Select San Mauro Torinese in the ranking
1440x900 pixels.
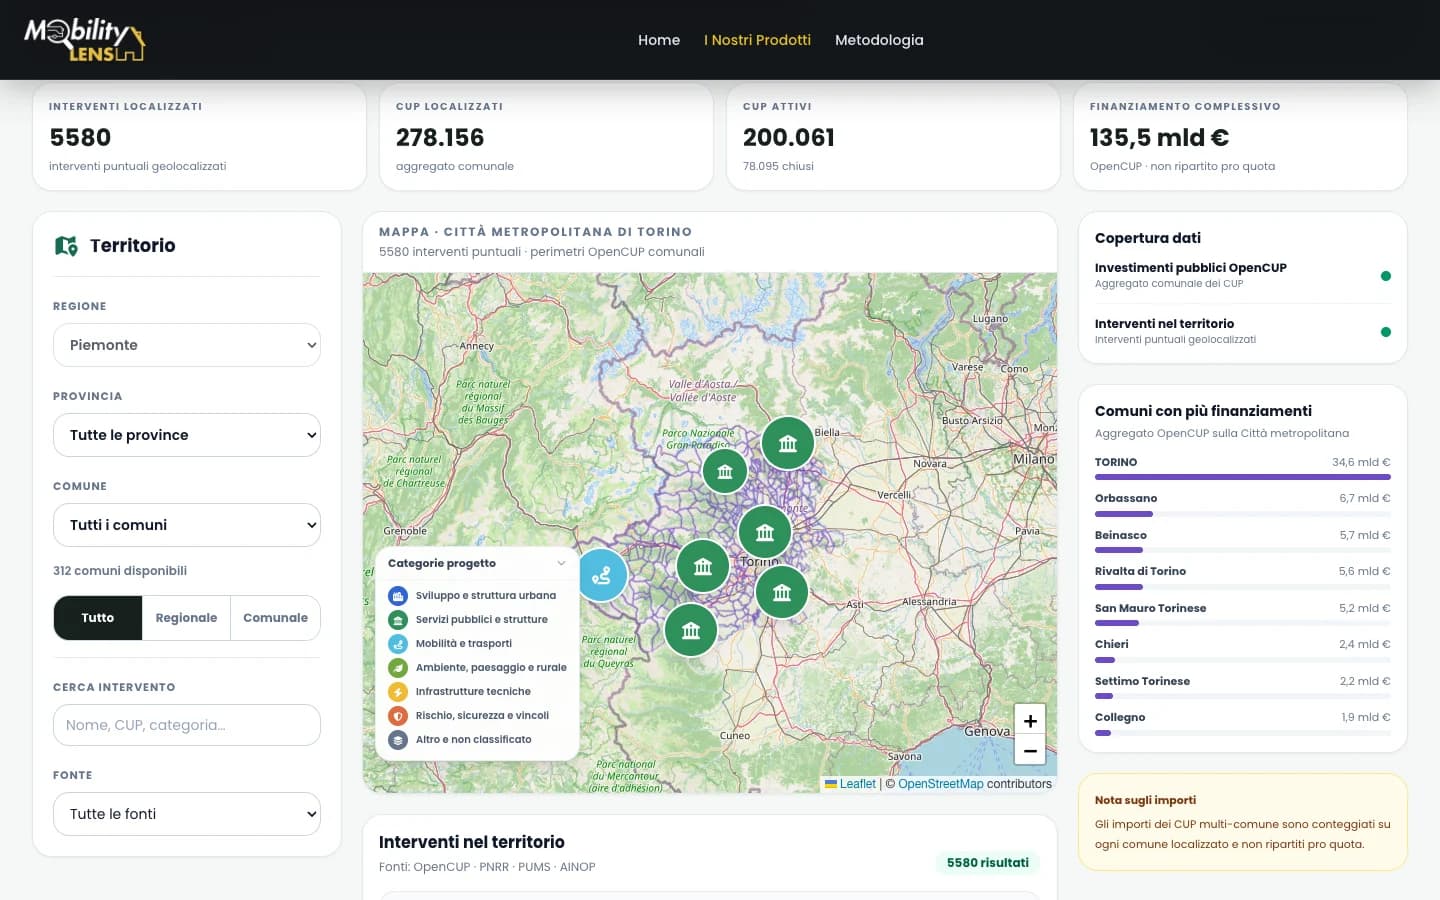point(1150,608)
